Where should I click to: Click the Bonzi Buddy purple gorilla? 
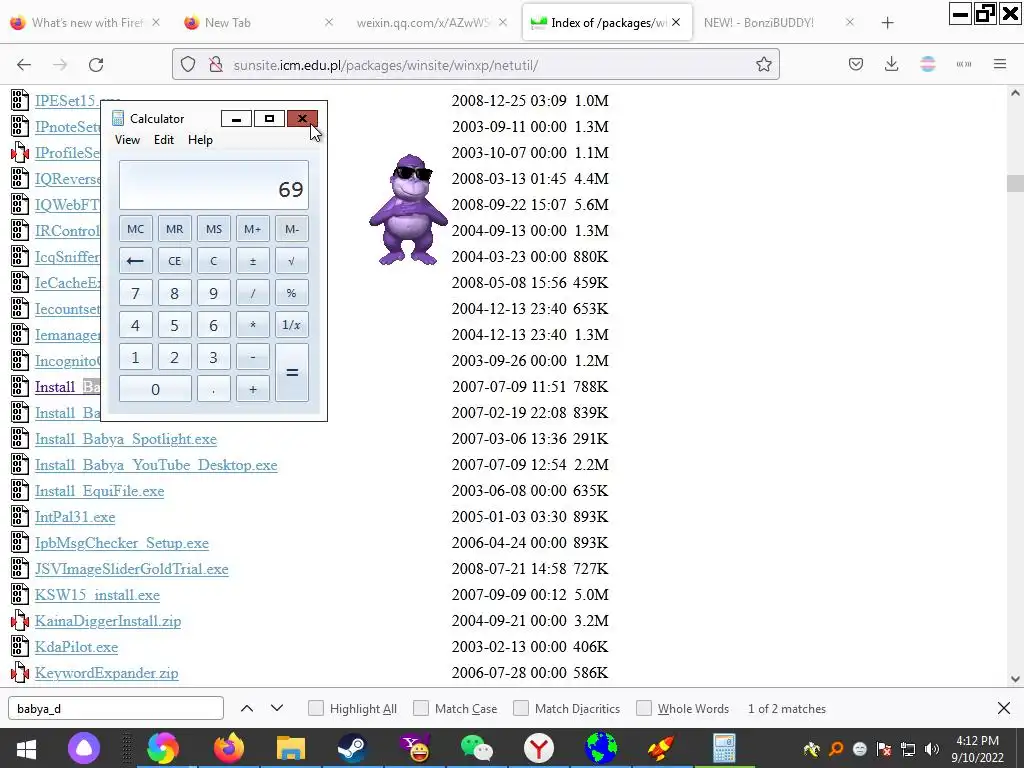408,210
